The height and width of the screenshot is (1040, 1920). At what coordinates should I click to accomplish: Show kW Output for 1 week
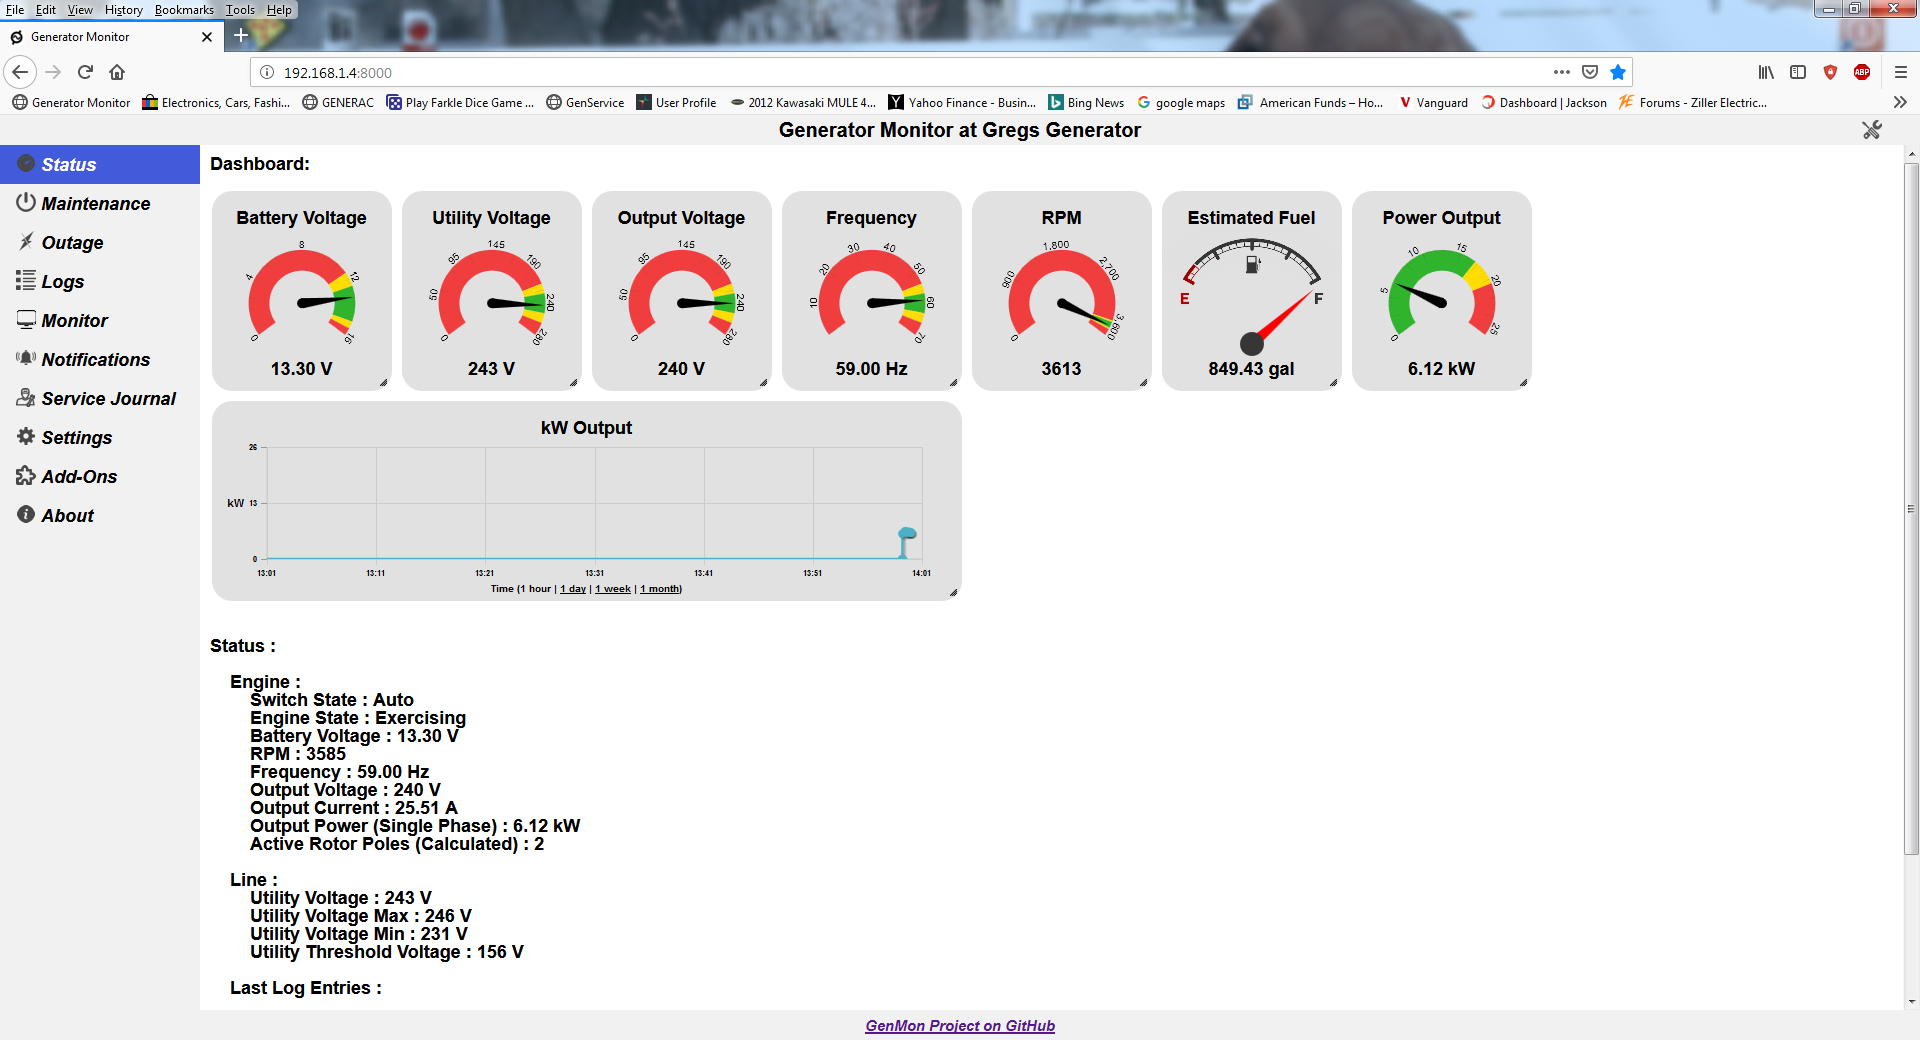(613, 589)
